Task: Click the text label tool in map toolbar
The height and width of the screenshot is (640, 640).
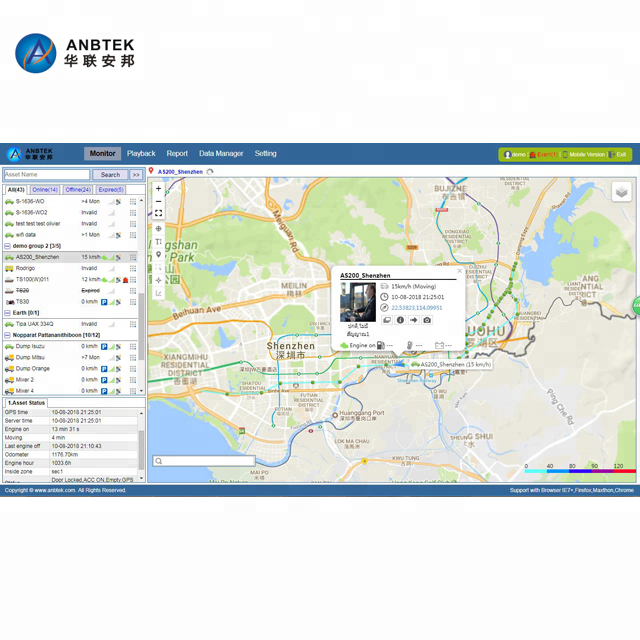Action: (158, 242)
